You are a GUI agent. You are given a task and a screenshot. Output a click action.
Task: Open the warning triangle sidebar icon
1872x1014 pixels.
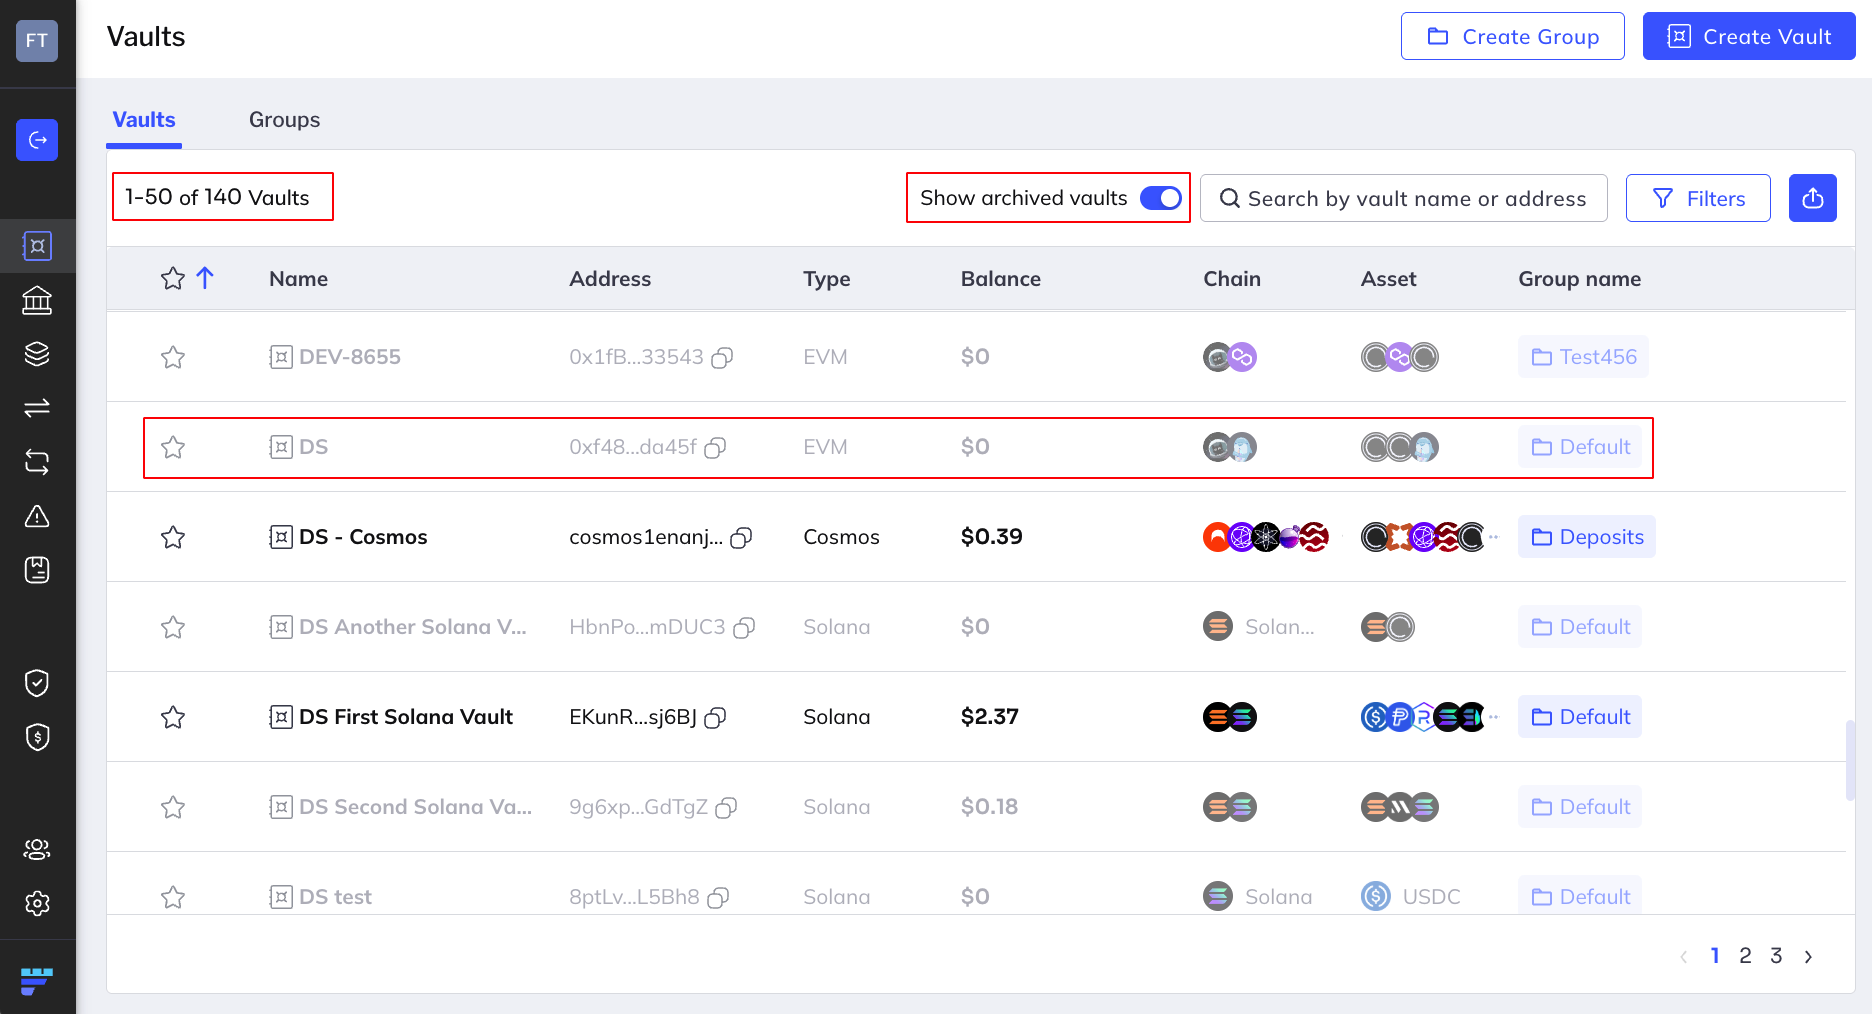(37, 516)
